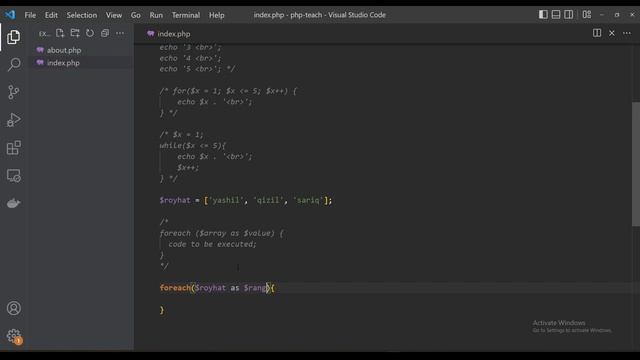Click the 'code to be executed;' comment

212,244
